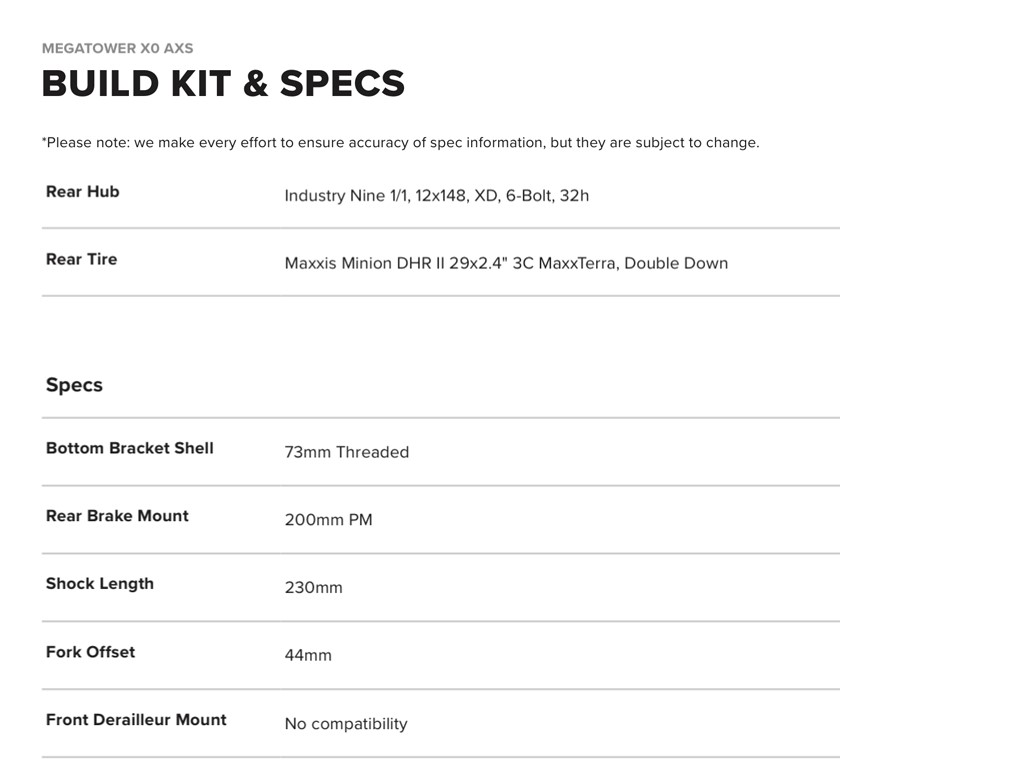The width and height of the screenshot is (1024, 768).
Task: Click the 'Front Derailleur Mount' label
Action: click(136, 720)
